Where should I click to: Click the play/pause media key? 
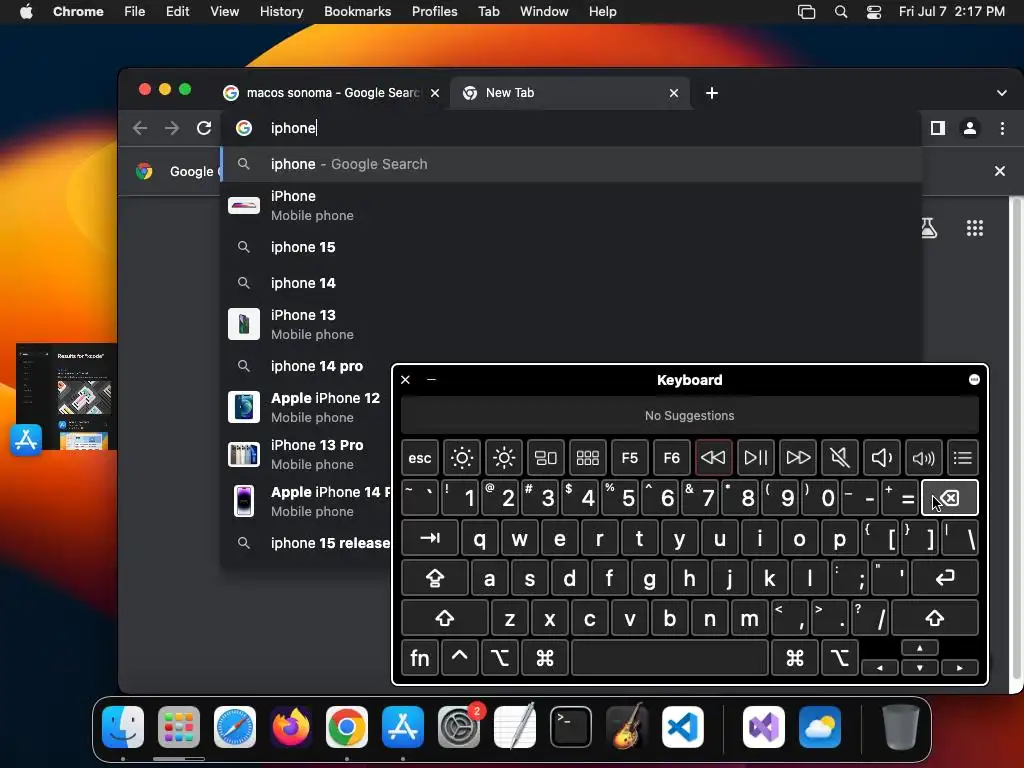(756, 458)
